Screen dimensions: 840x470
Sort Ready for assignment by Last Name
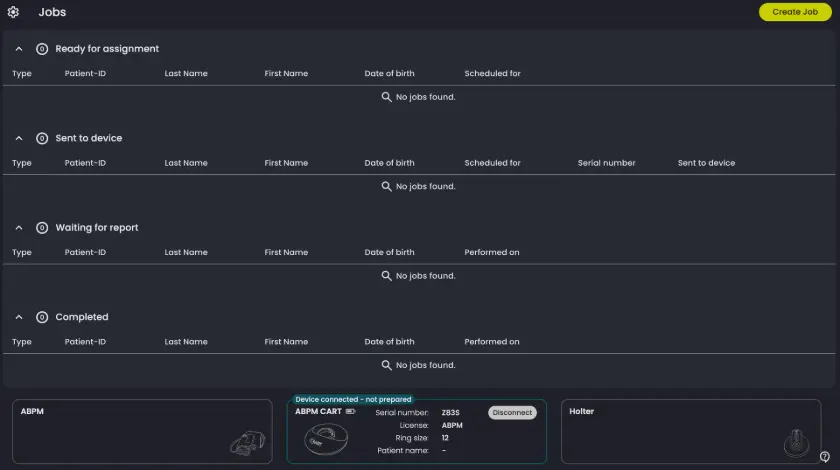click(x=186, y=73)
